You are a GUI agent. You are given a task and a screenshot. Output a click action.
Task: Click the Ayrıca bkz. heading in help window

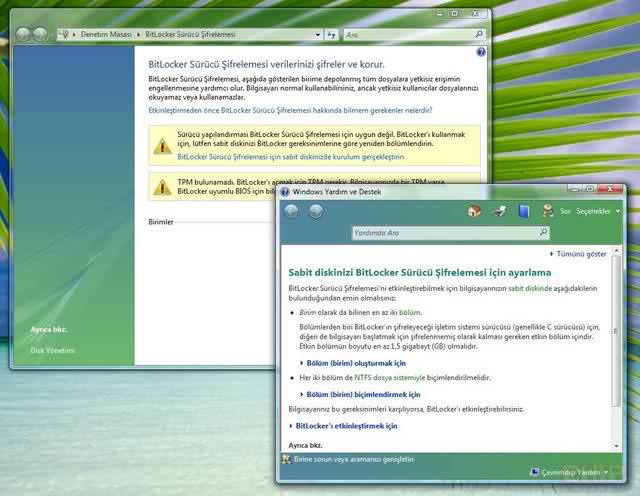(305, 445)
